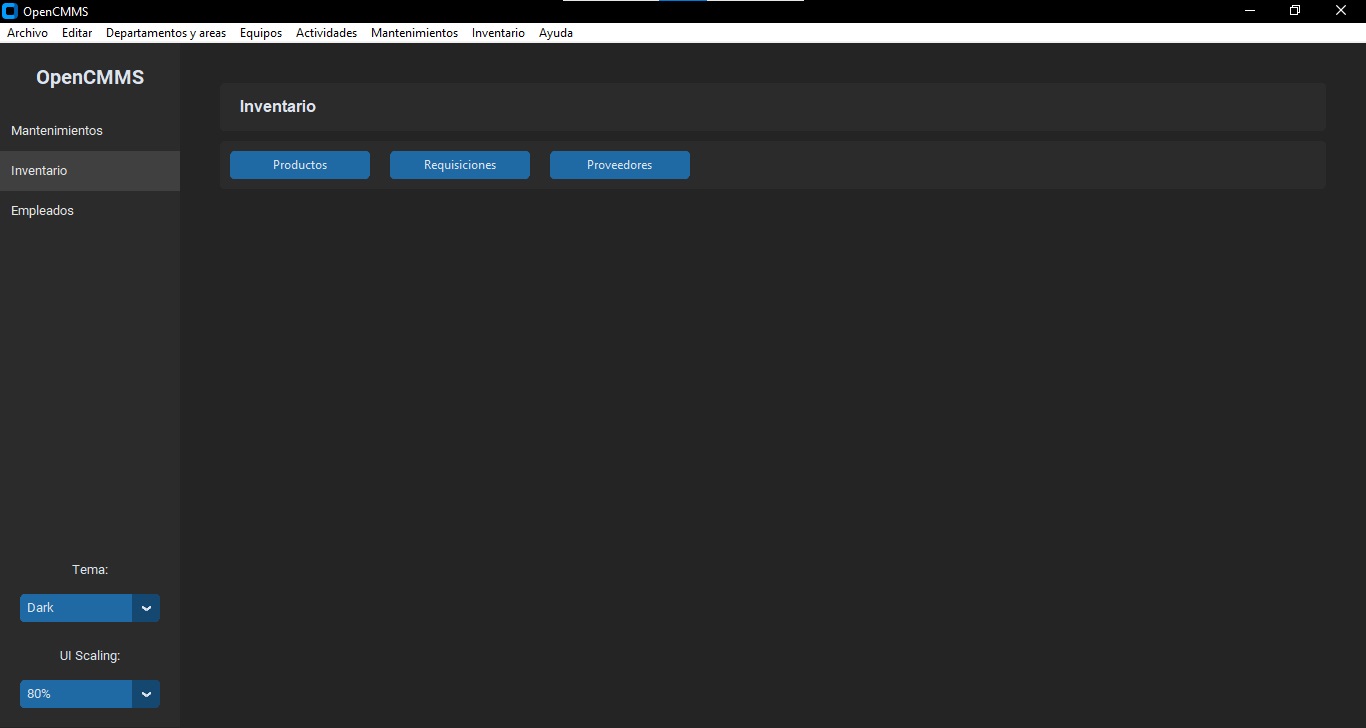Open the Departamentos y areas menu

click(166, 32)
